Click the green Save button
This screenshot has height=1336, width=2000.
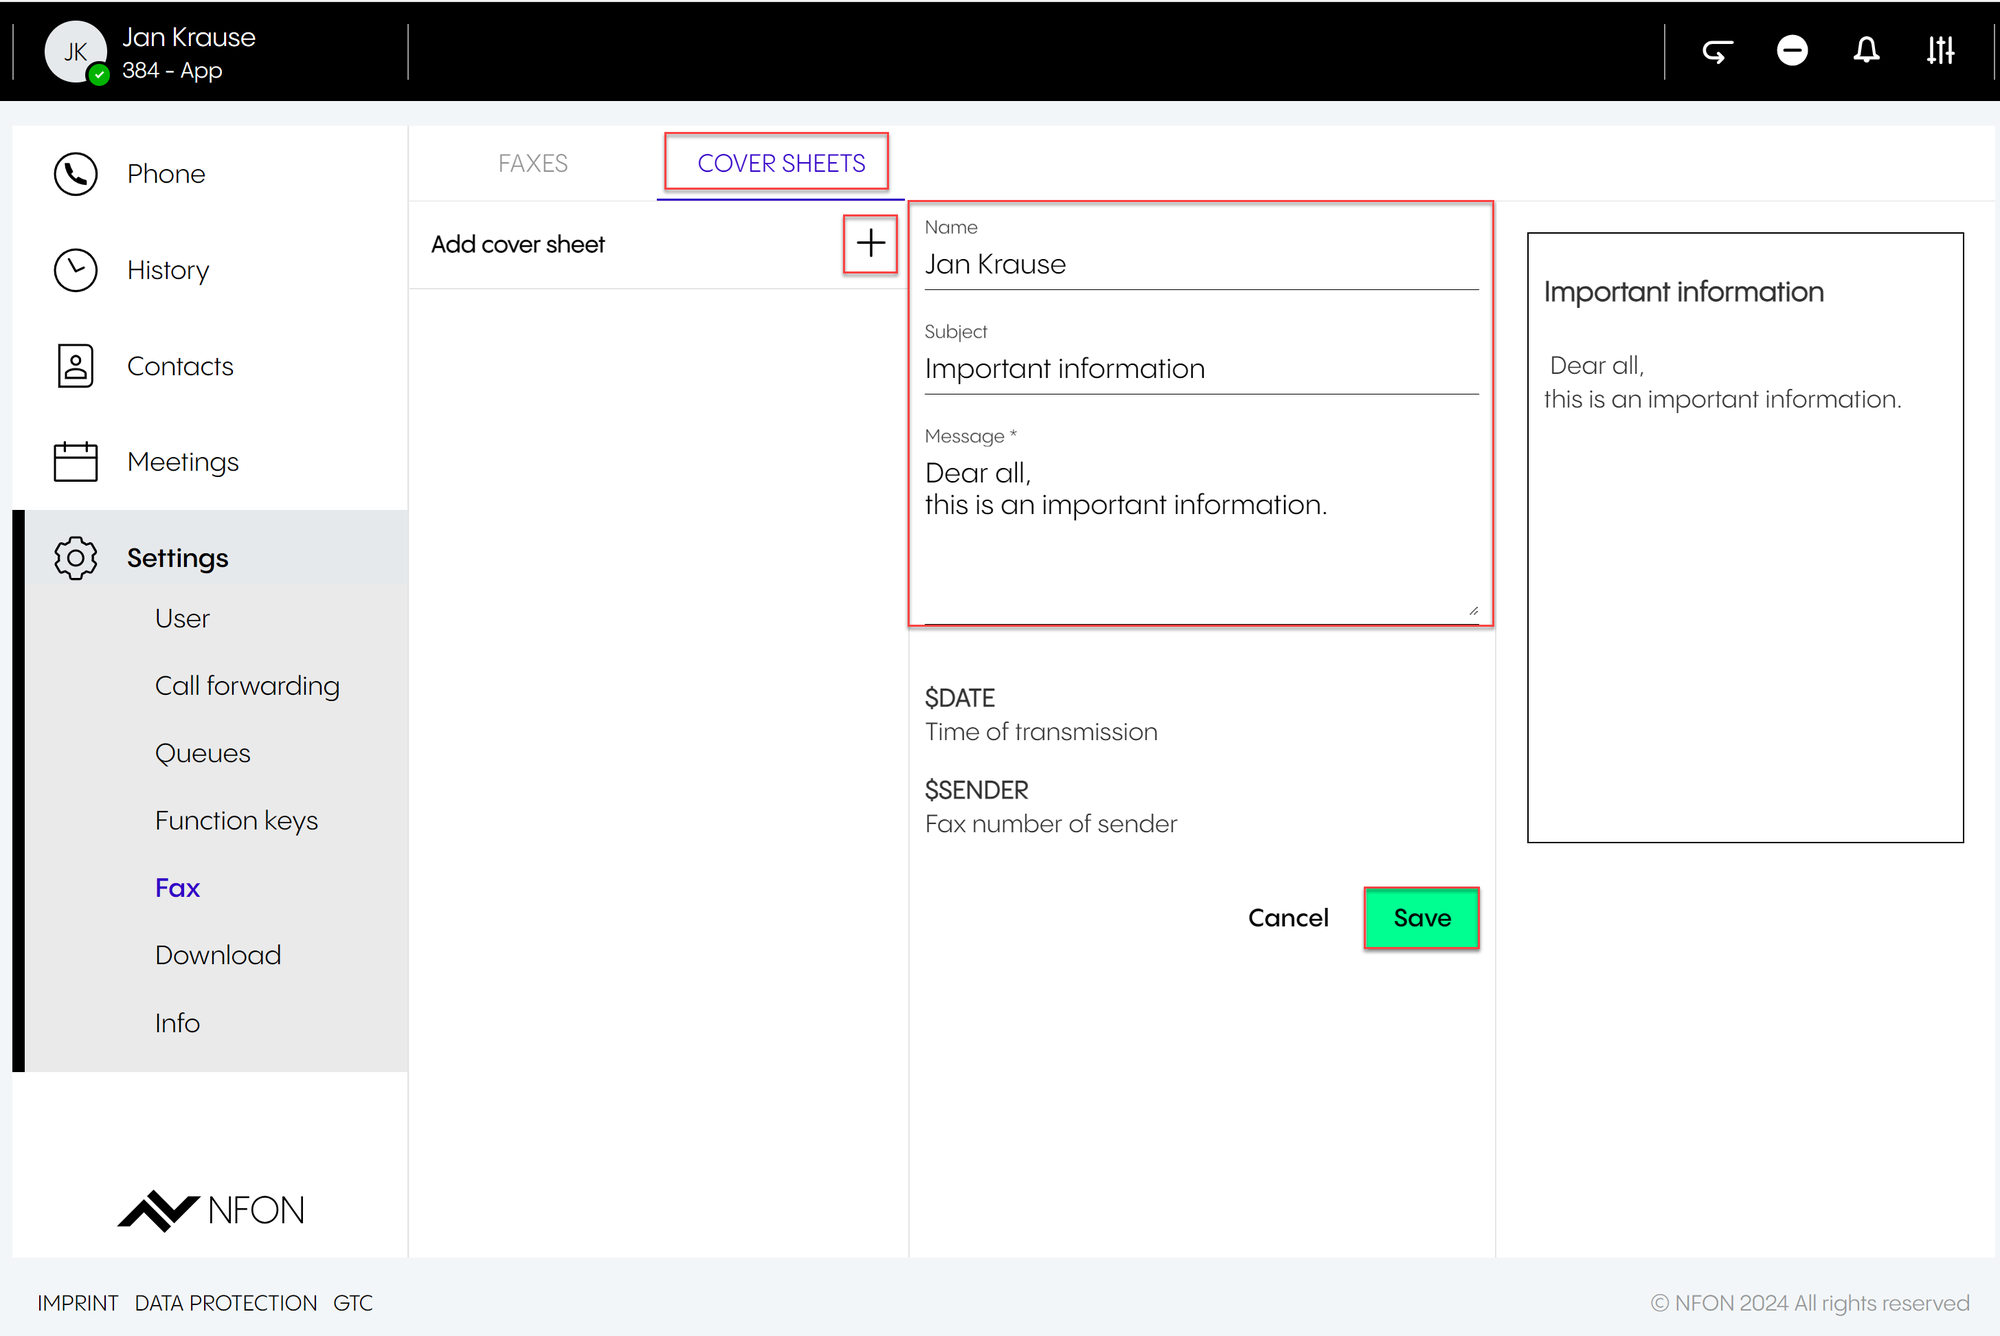[x=1421, y=918]
